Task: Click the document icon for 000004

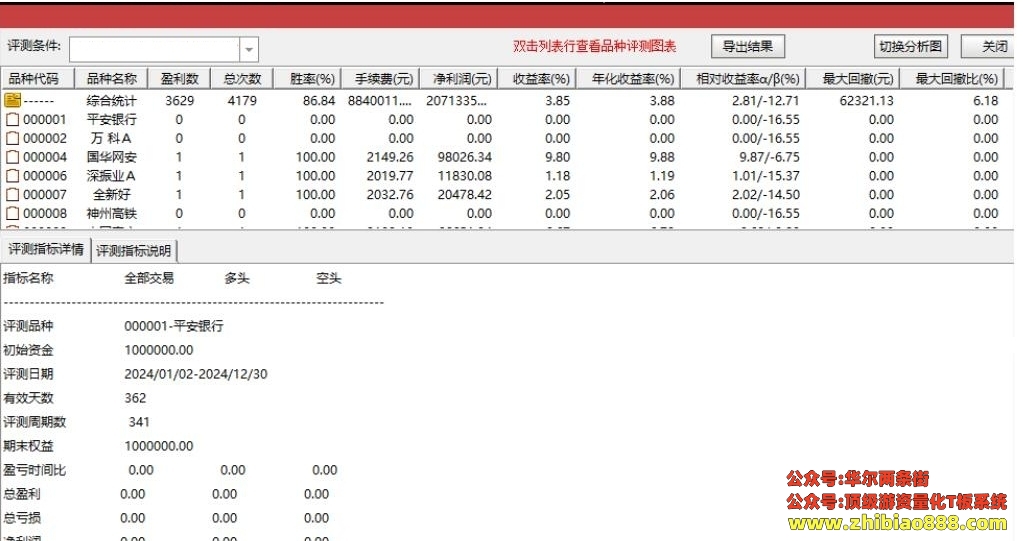Action: tap(12, 157)
